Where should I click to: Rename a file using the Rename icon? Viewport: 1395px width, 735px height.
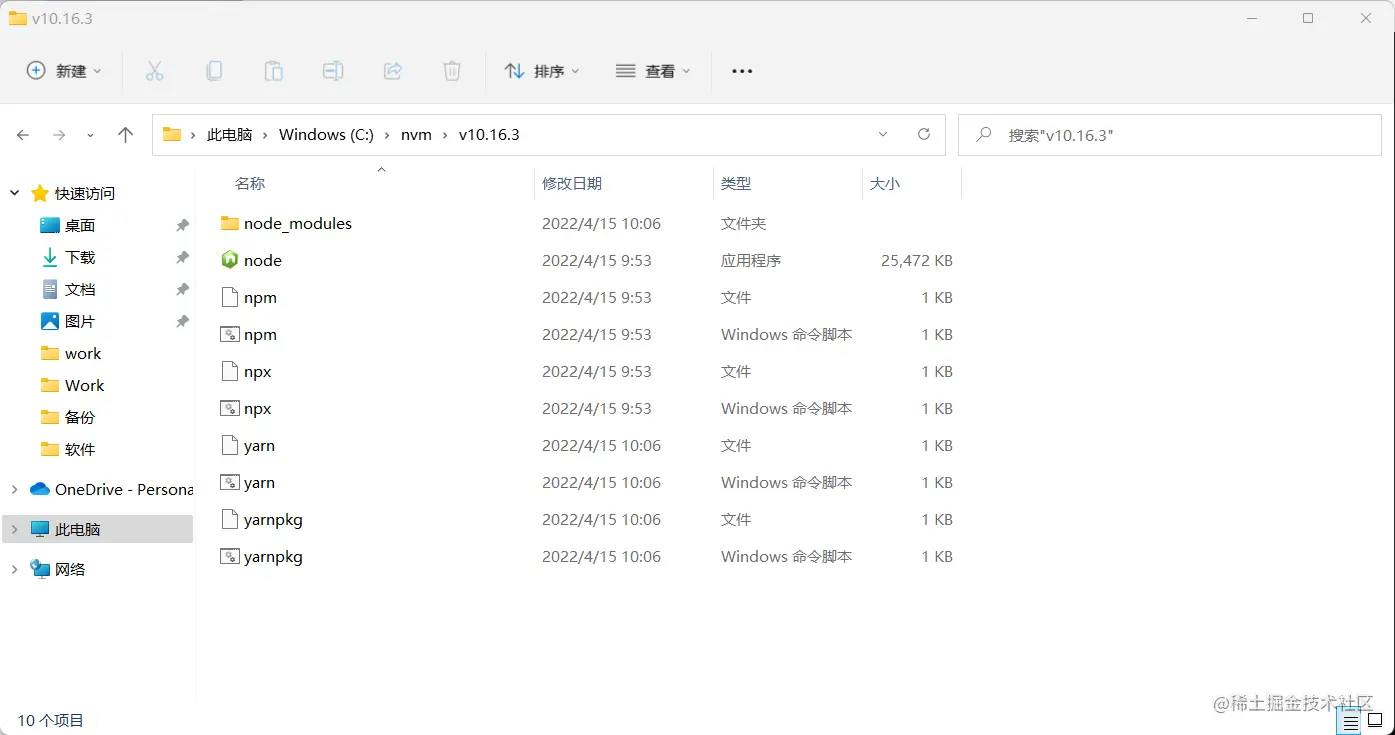[x=333, y=70]
